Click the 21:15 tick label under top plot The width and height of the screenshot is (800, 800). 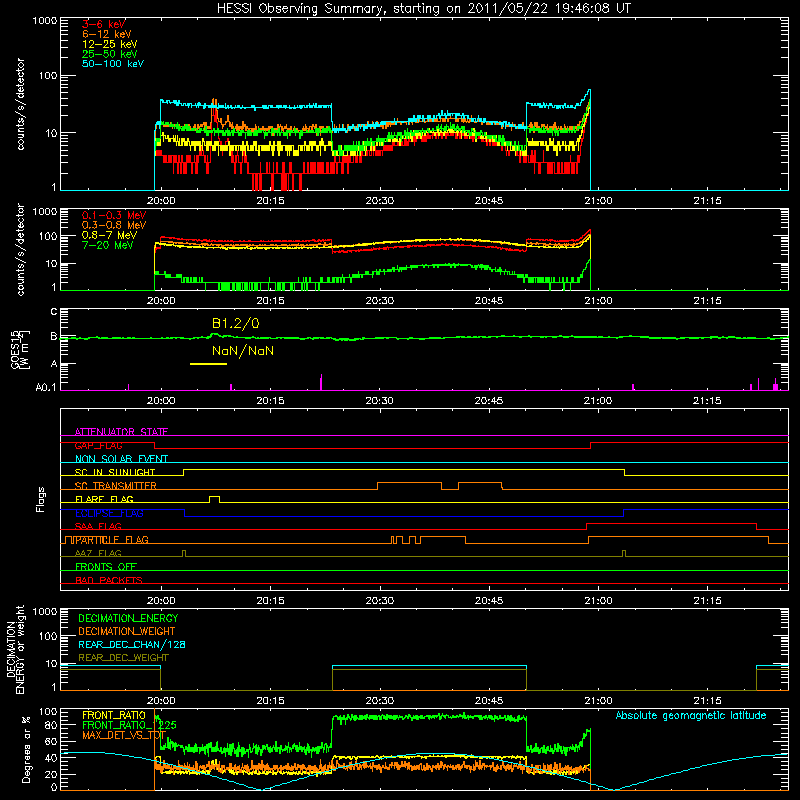tap(707, 201)
